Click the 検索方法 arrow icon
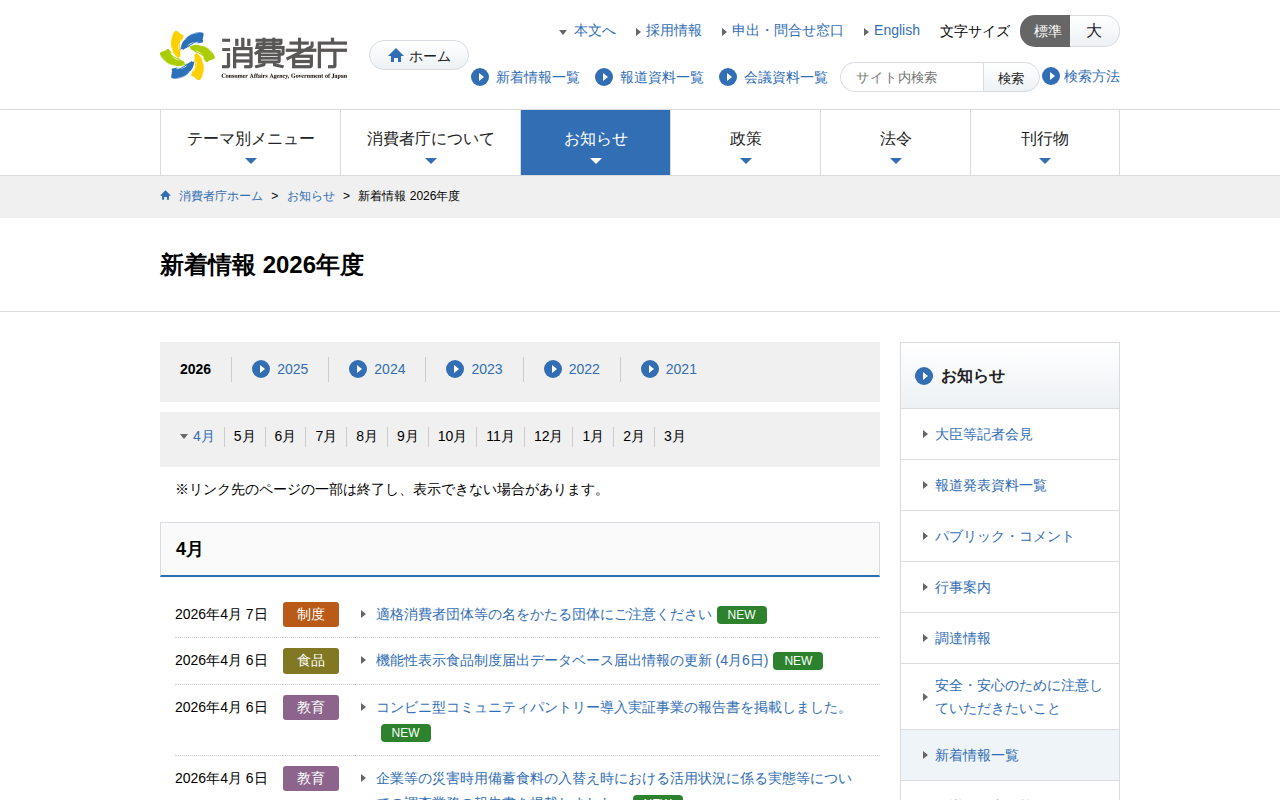 (x=1051, y=76)
